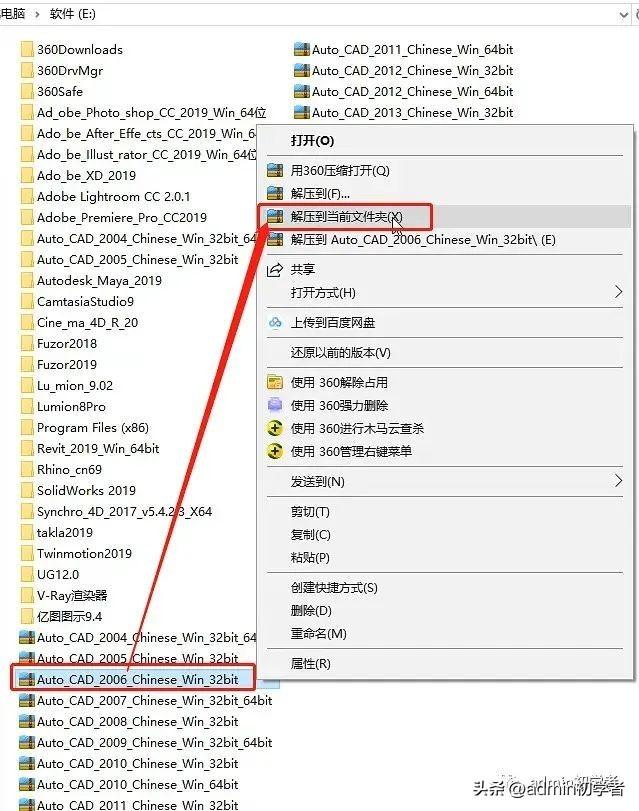This screenshot has height=811, width=639.
Task: Select folder name V-Ray渲染器
Action: tap(72, 595)
